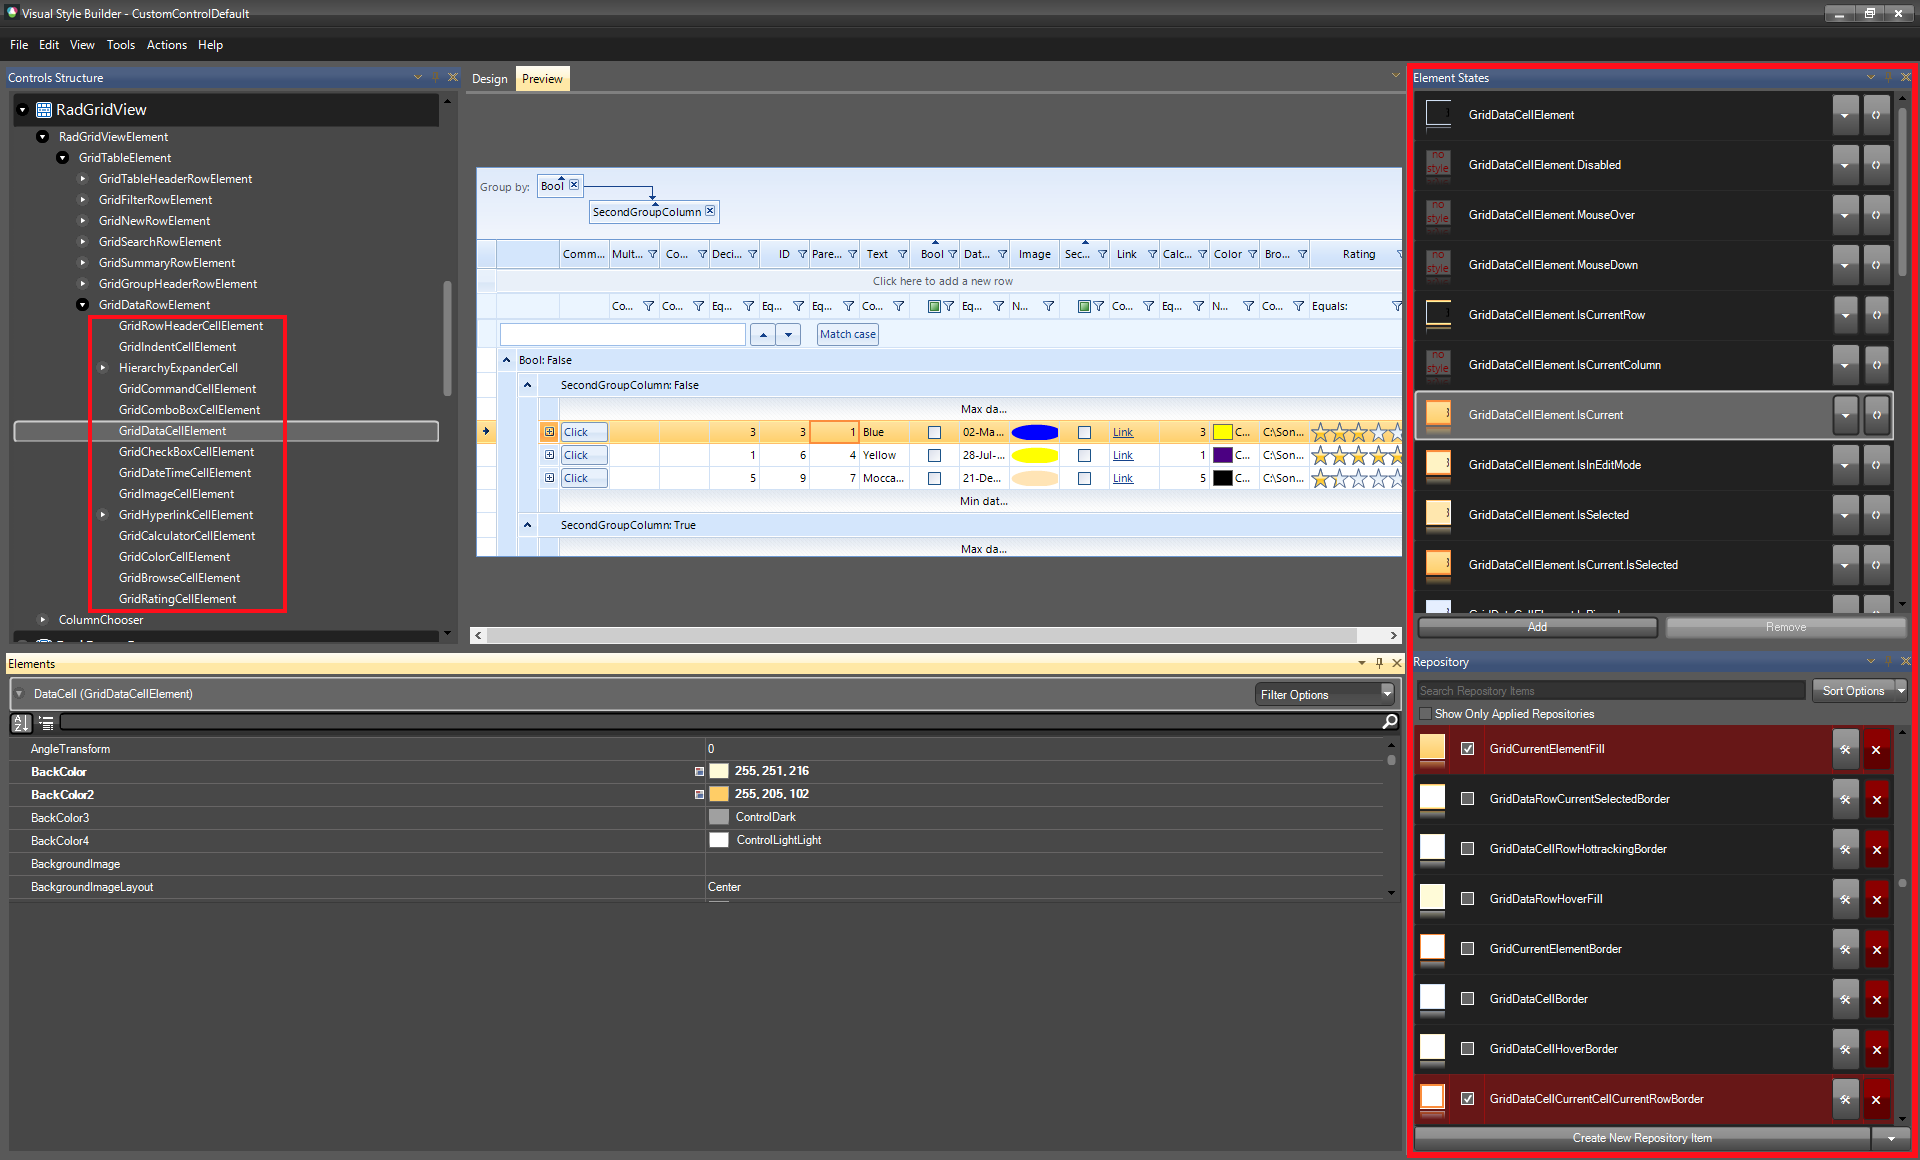
Task: Reset the GridDataCellElement.IsCurrent state style
Action: click(x=1876, y=415)
